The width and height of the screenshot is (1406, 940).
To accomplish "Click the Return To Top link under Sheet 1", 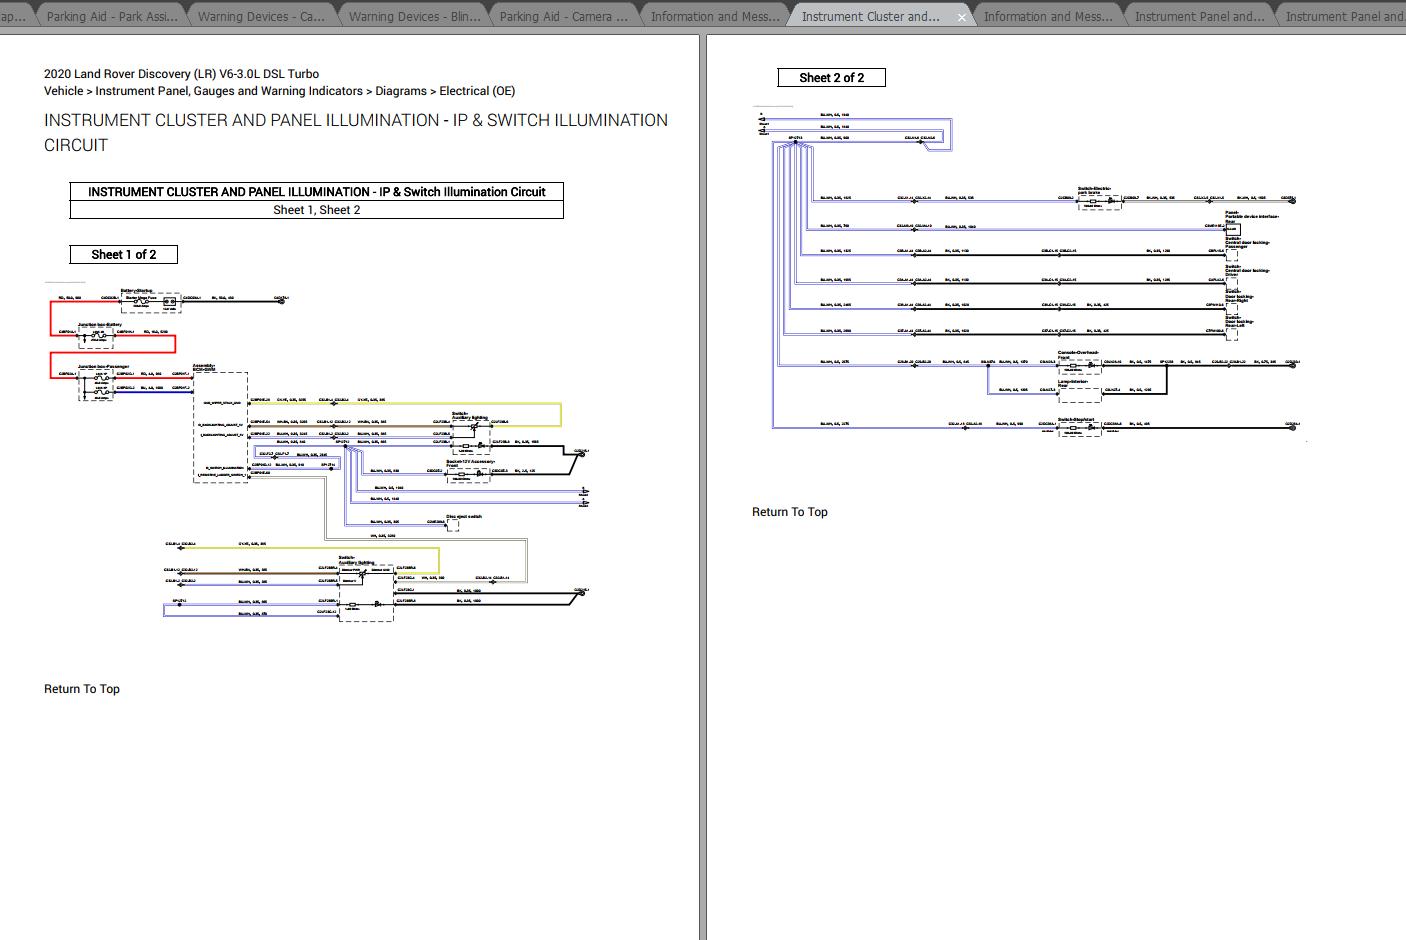I will pos(81,689).
